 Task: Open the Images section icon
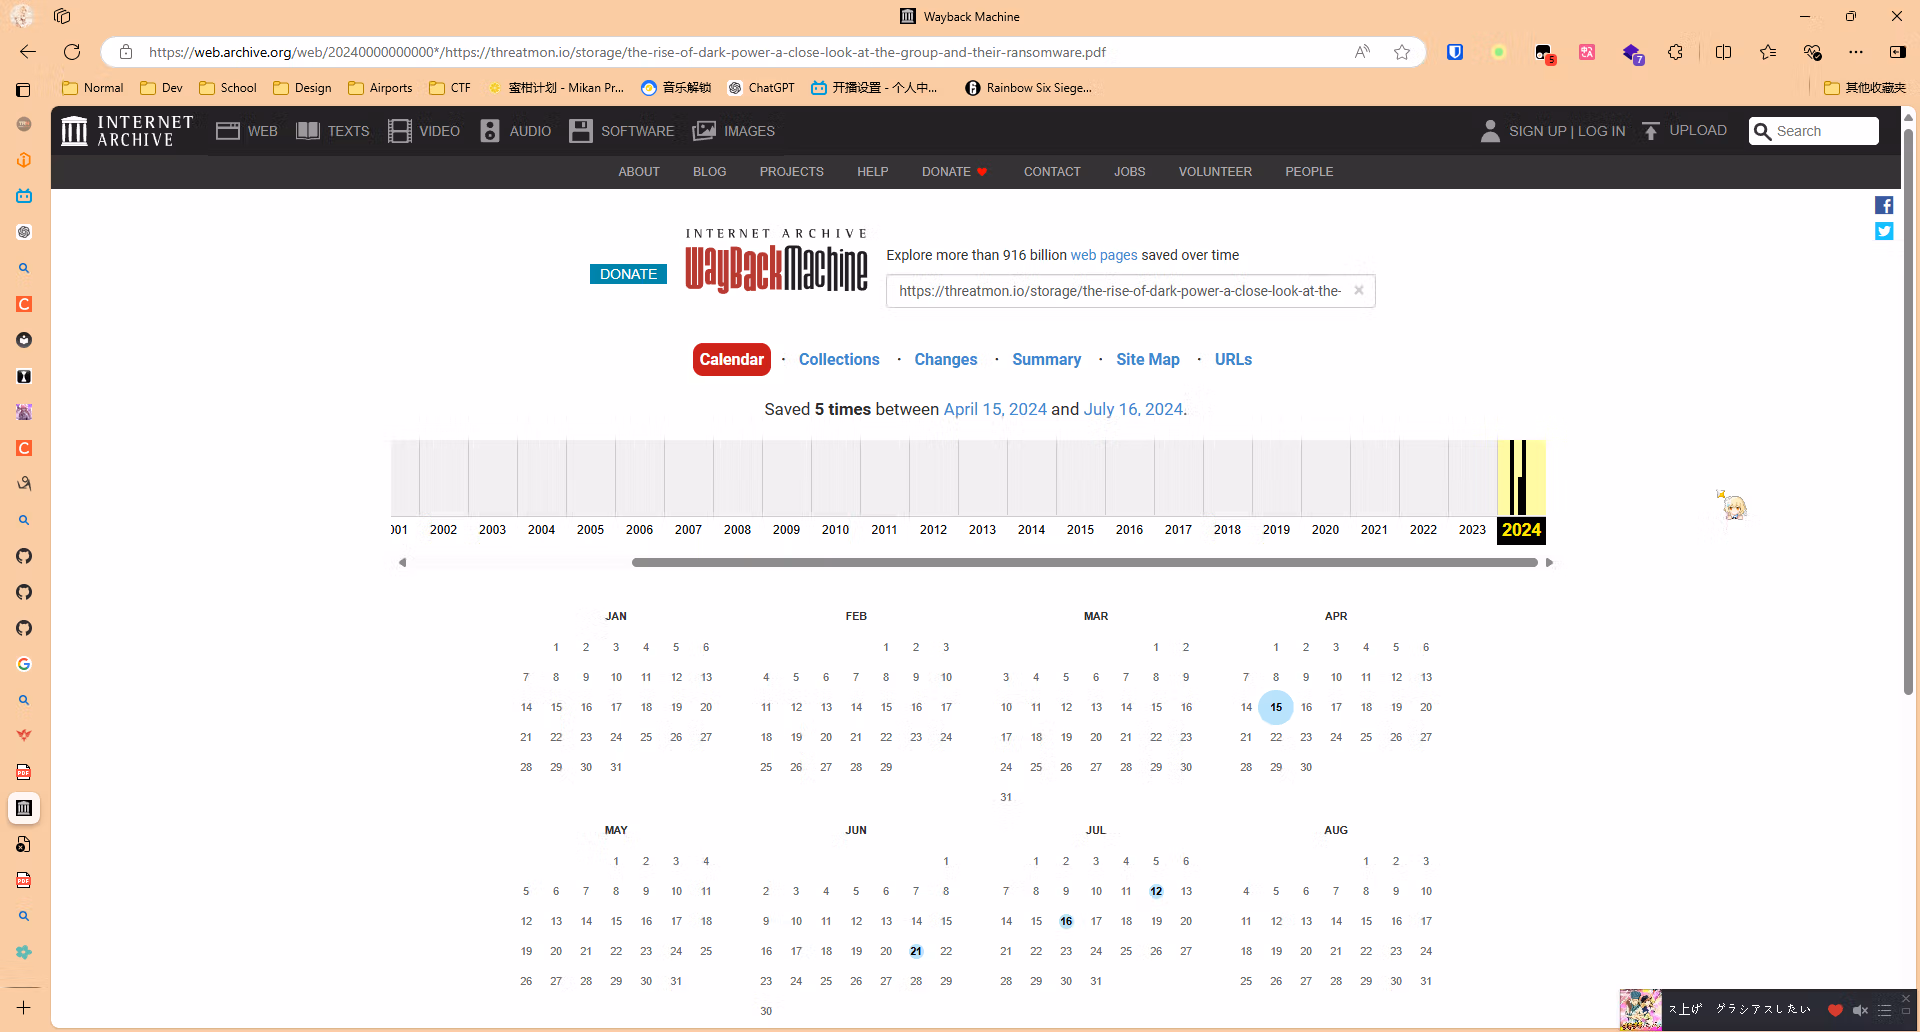(x=705, y=131)
